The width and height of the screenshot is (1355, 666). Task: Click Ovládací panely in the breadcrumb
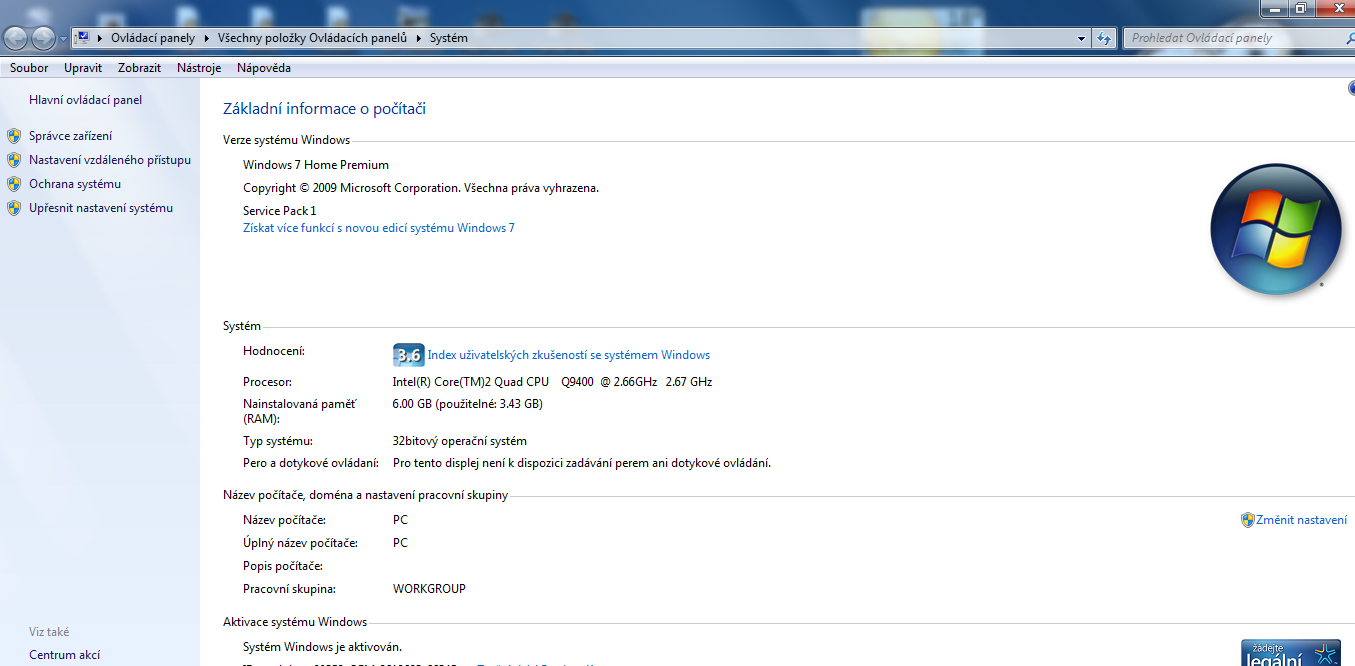(153, 38)
